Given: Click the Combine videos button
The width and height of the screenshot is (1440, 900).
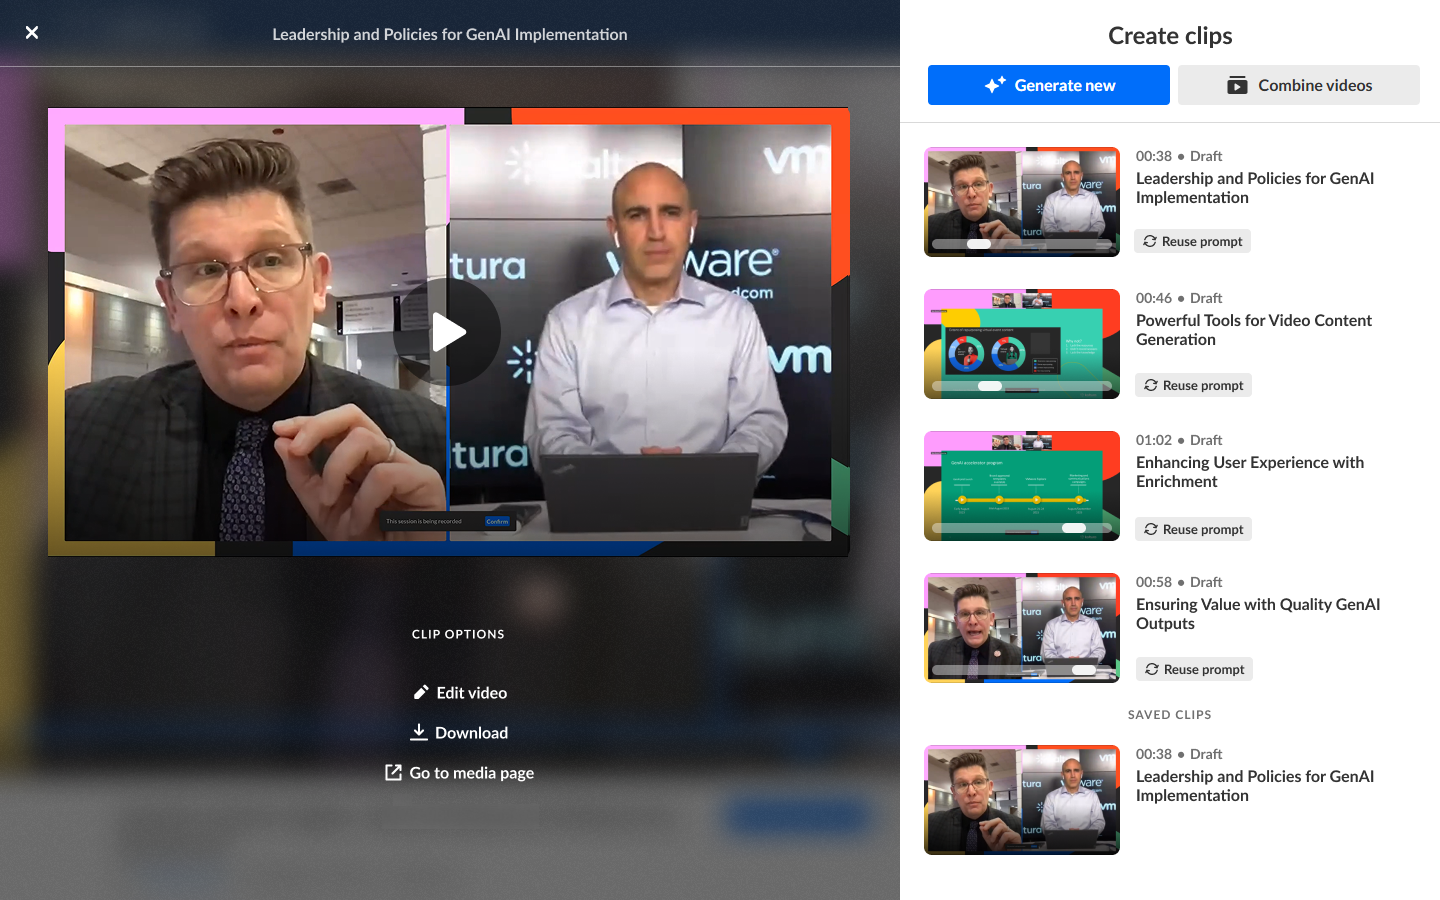Looking at the screenshot, I should point(1299,85).
